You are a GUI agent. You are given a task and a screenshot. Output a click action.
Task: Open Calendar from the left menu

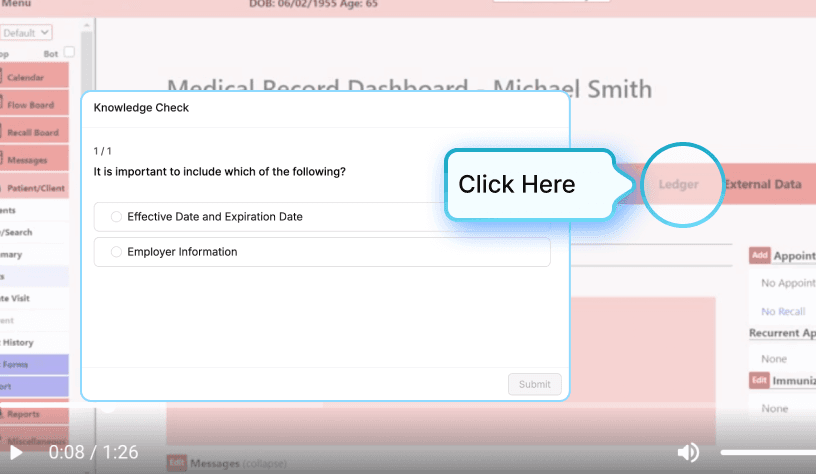point(34,76)
